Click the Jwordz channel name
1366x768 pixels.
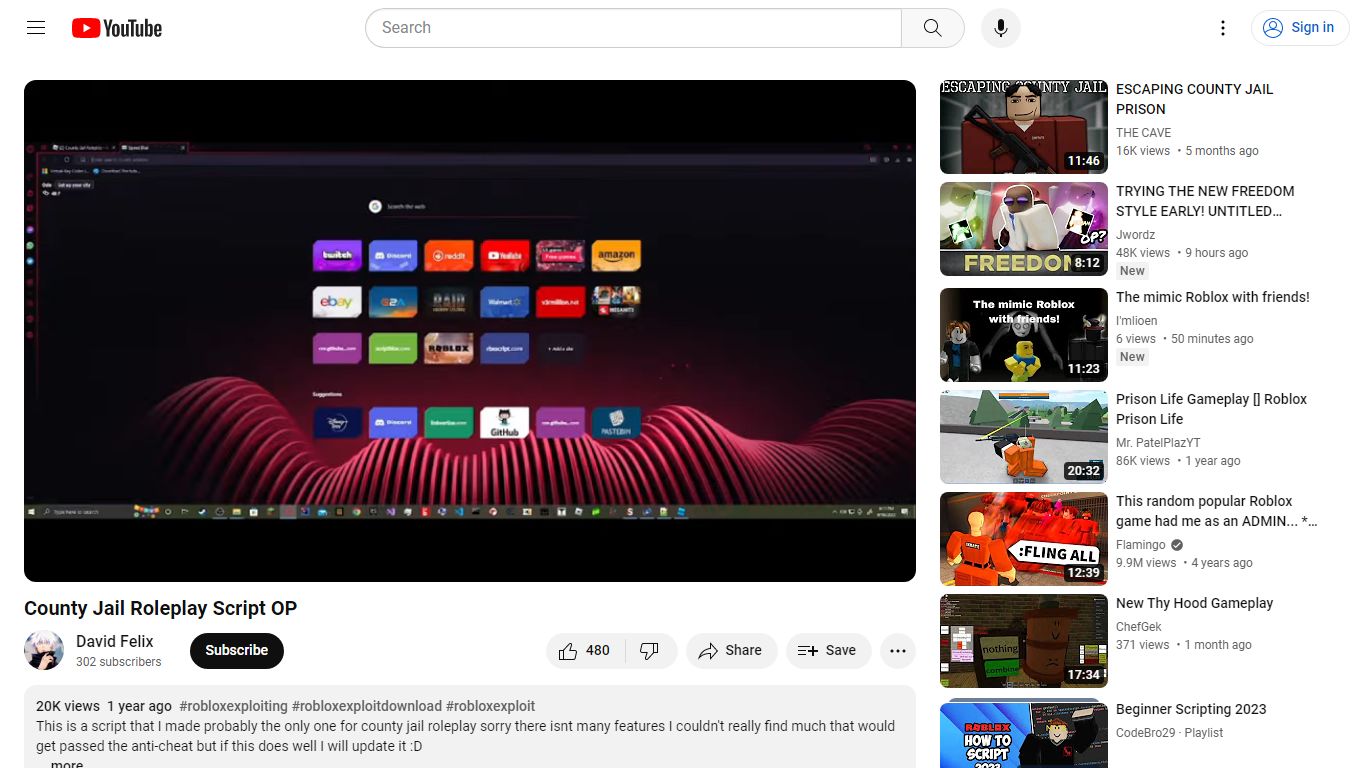click(1135, 235)
